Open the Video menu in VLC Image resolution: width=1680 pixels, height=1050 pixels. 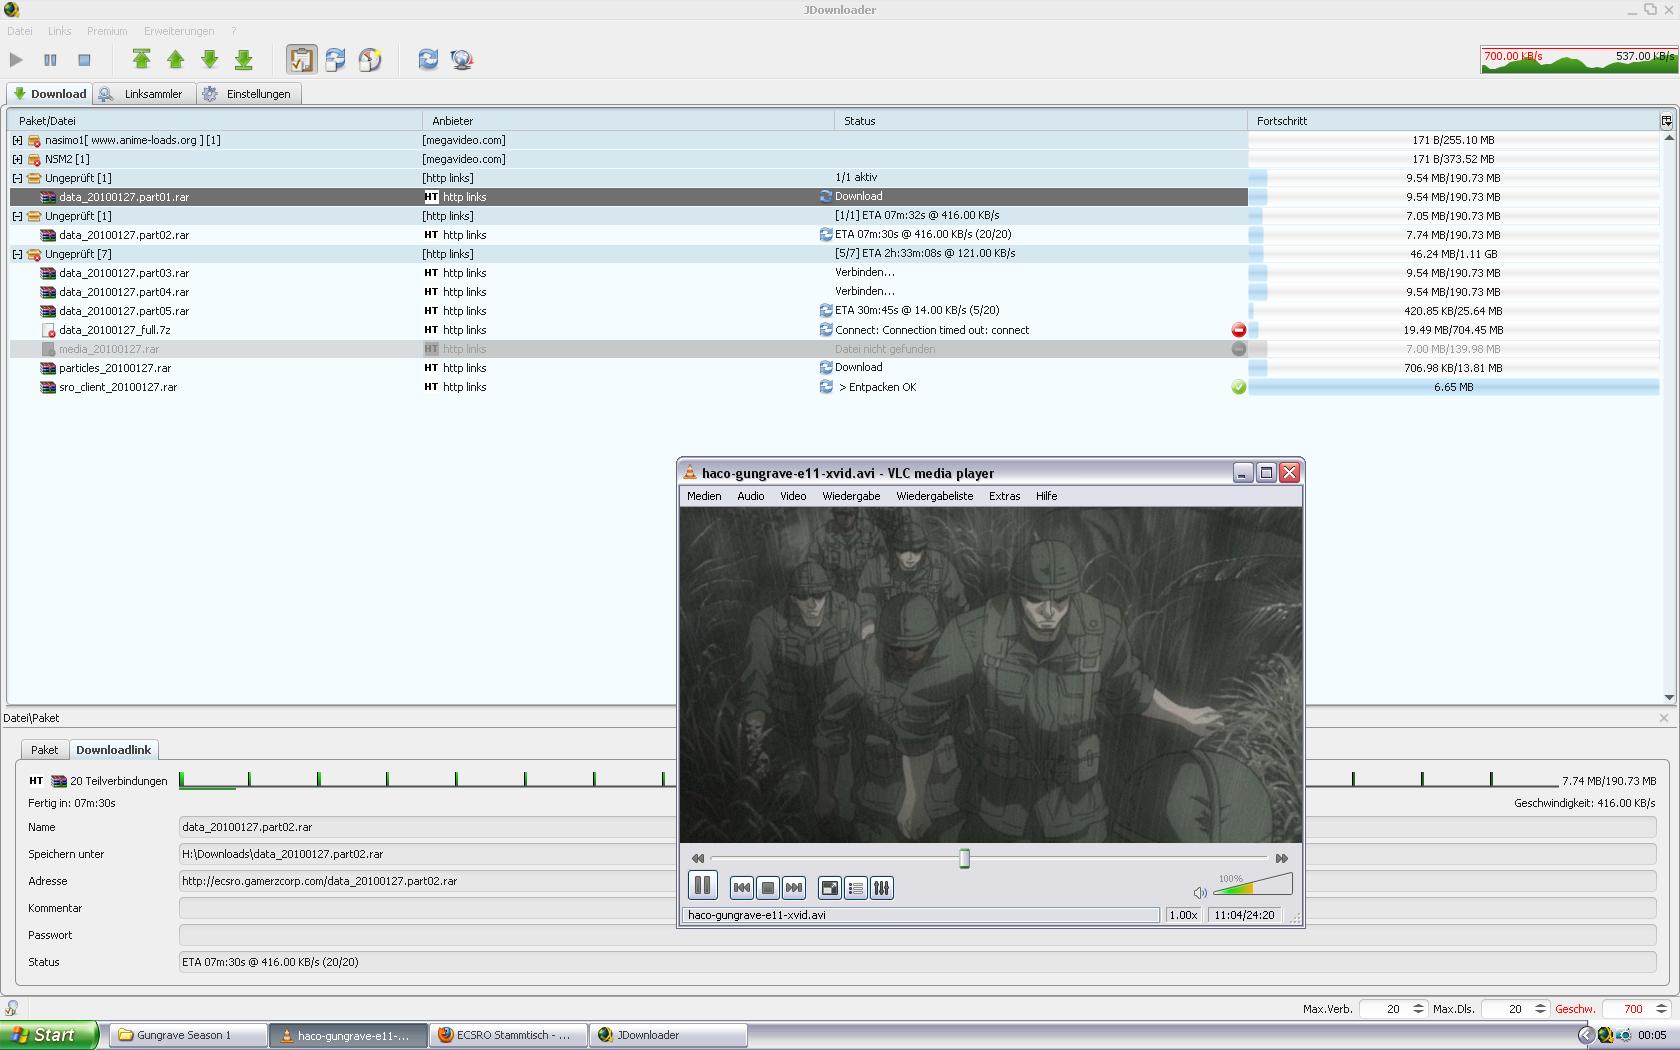pos(792,496)
